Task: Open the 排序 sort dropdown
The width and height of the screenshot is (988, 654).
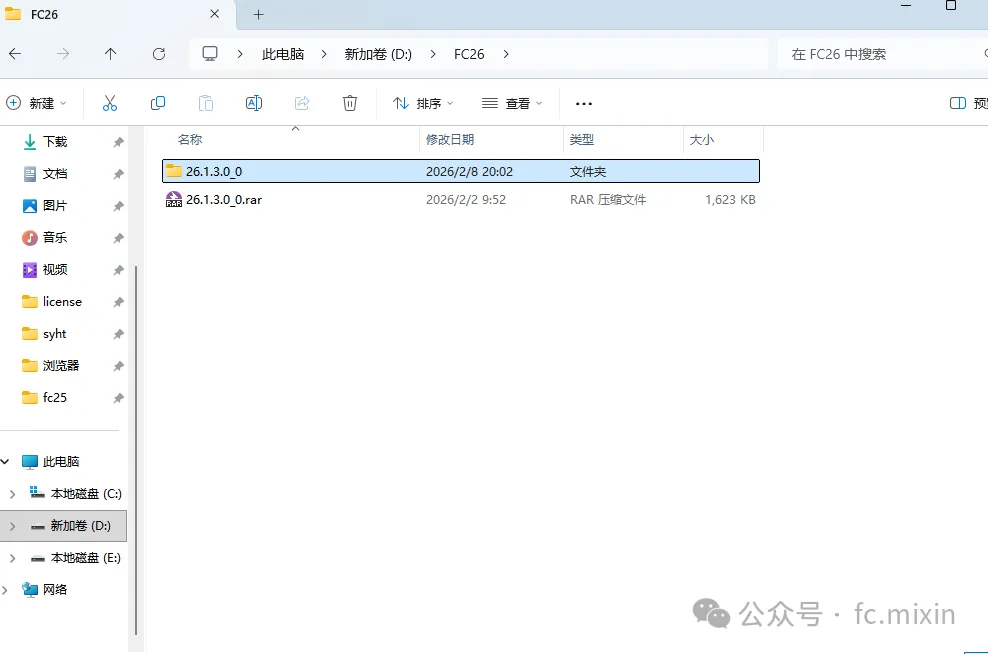Action: pos(422,103)
